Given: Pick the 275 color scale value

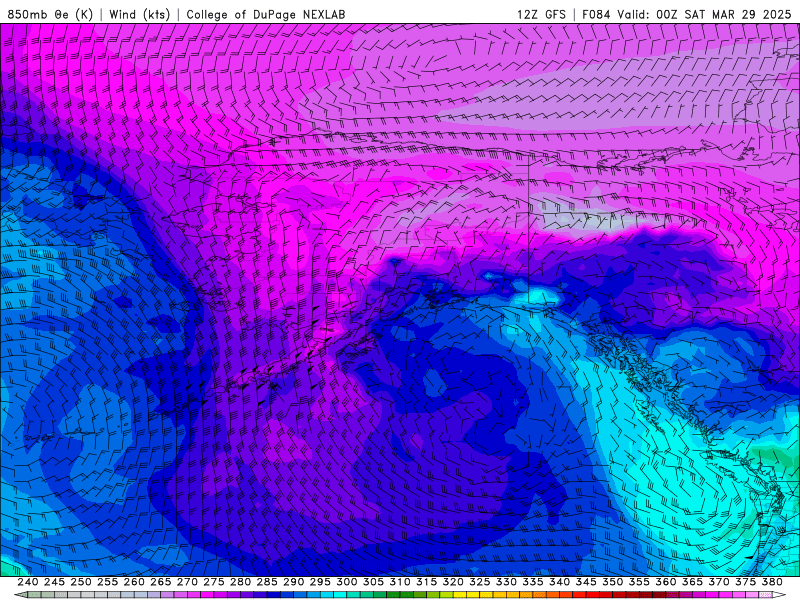Looking at the screenshot, I should coord(213,582).
